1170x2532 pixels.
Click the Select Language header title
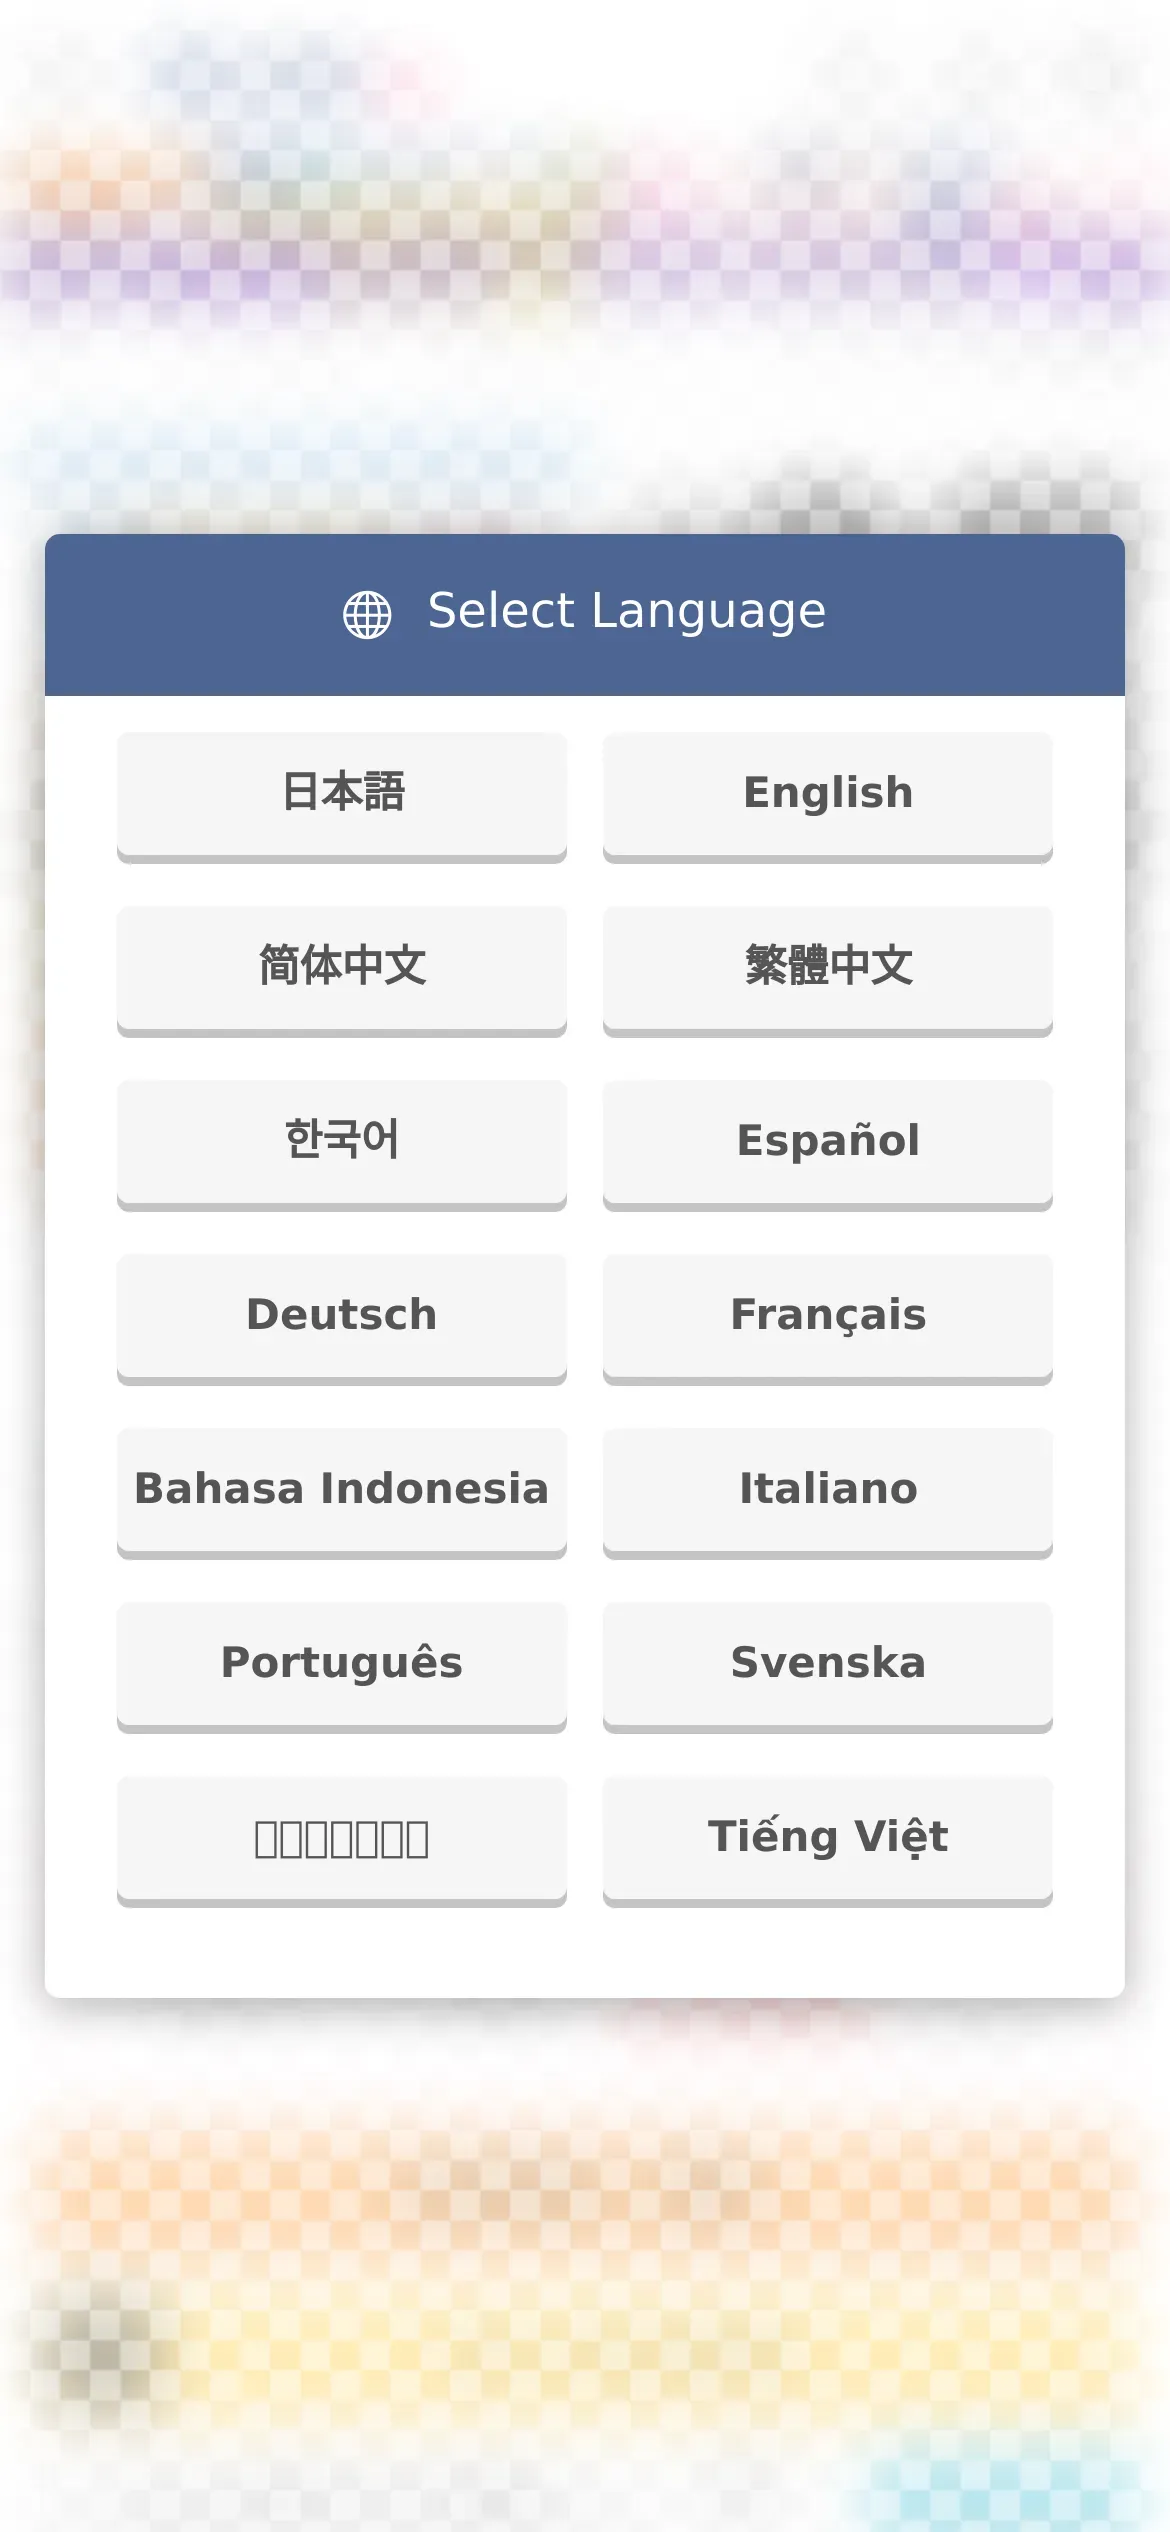tap(627, 612)
